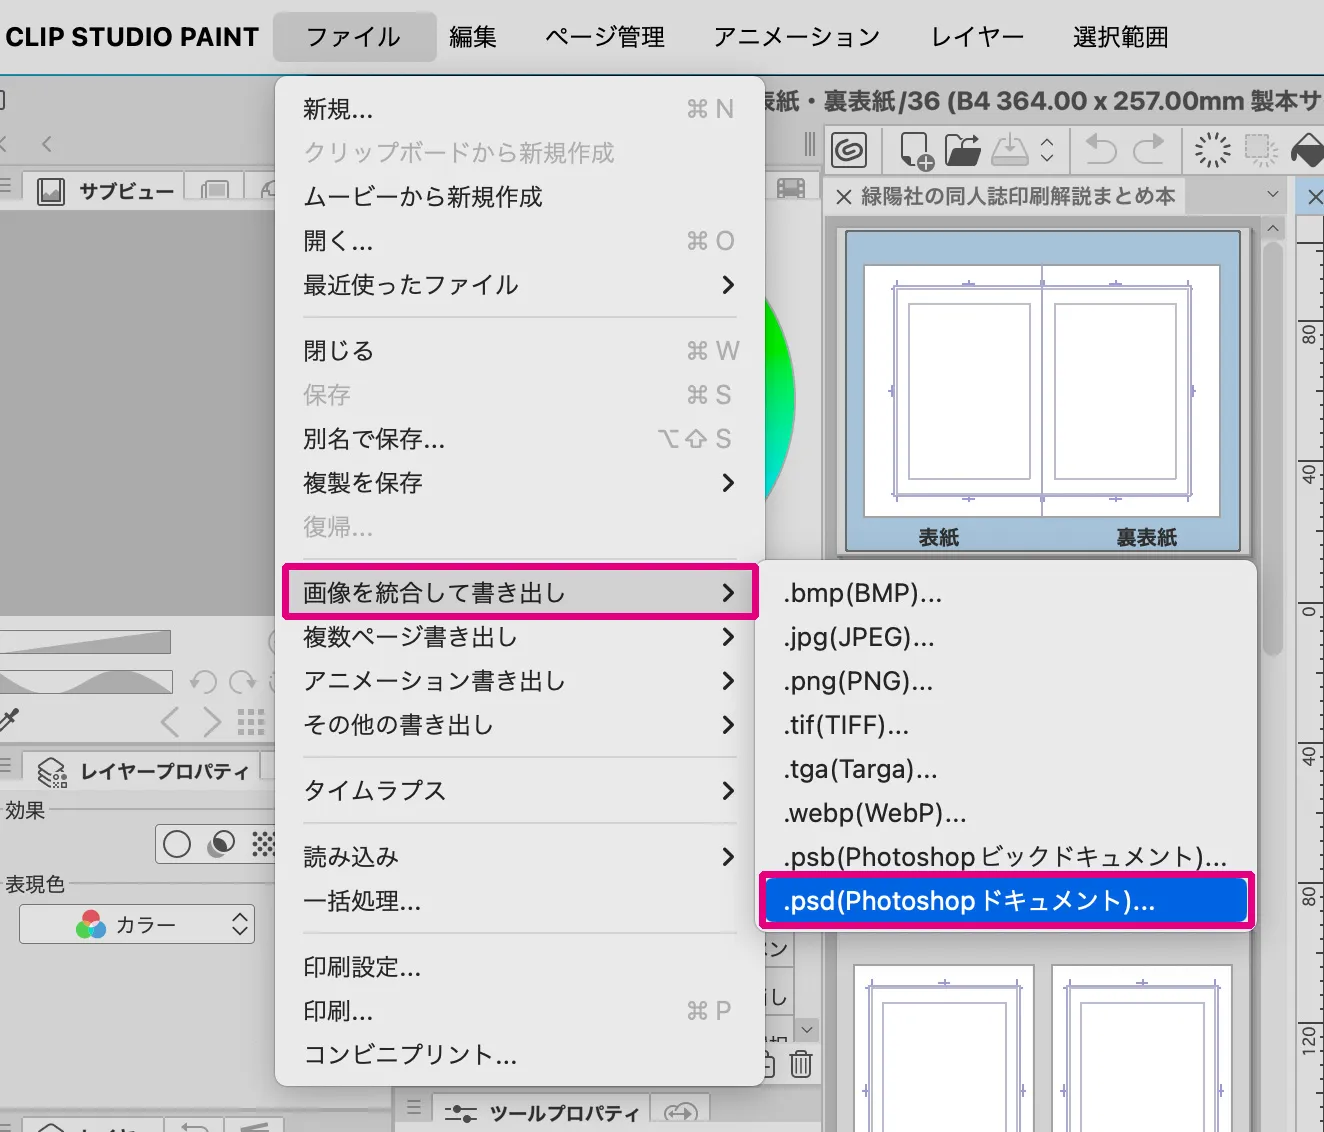Open save options stepper arrows
Image resolution: width=1324 pixels, height=1132 pixels.
(x=1047, y=150)
